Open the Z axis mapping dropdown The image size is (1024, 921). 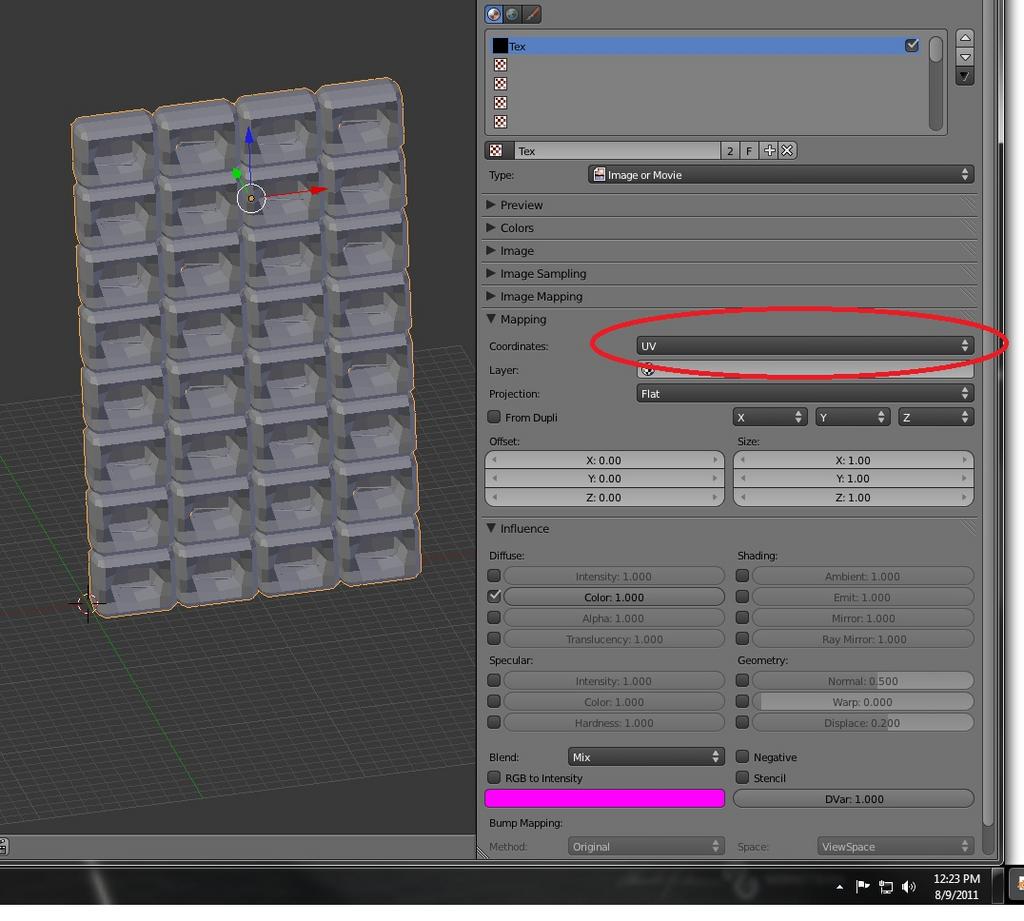(936, 417)
